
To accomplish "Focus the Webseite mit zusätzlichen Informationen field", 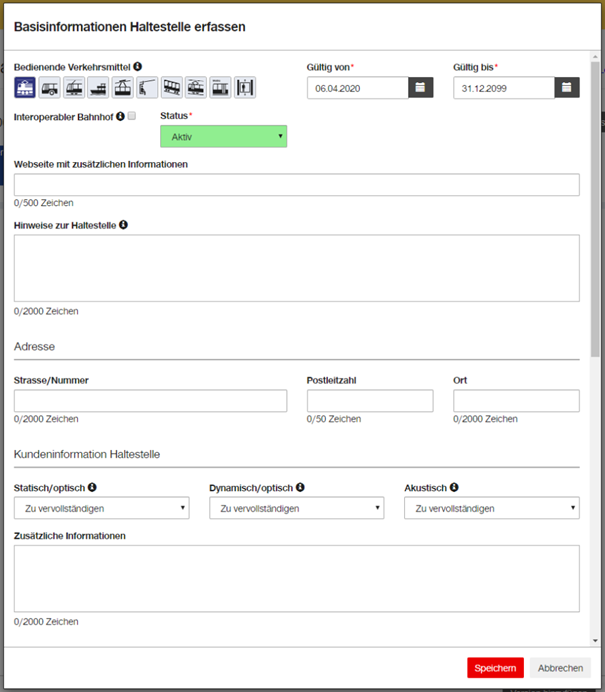I will point(297,184).
